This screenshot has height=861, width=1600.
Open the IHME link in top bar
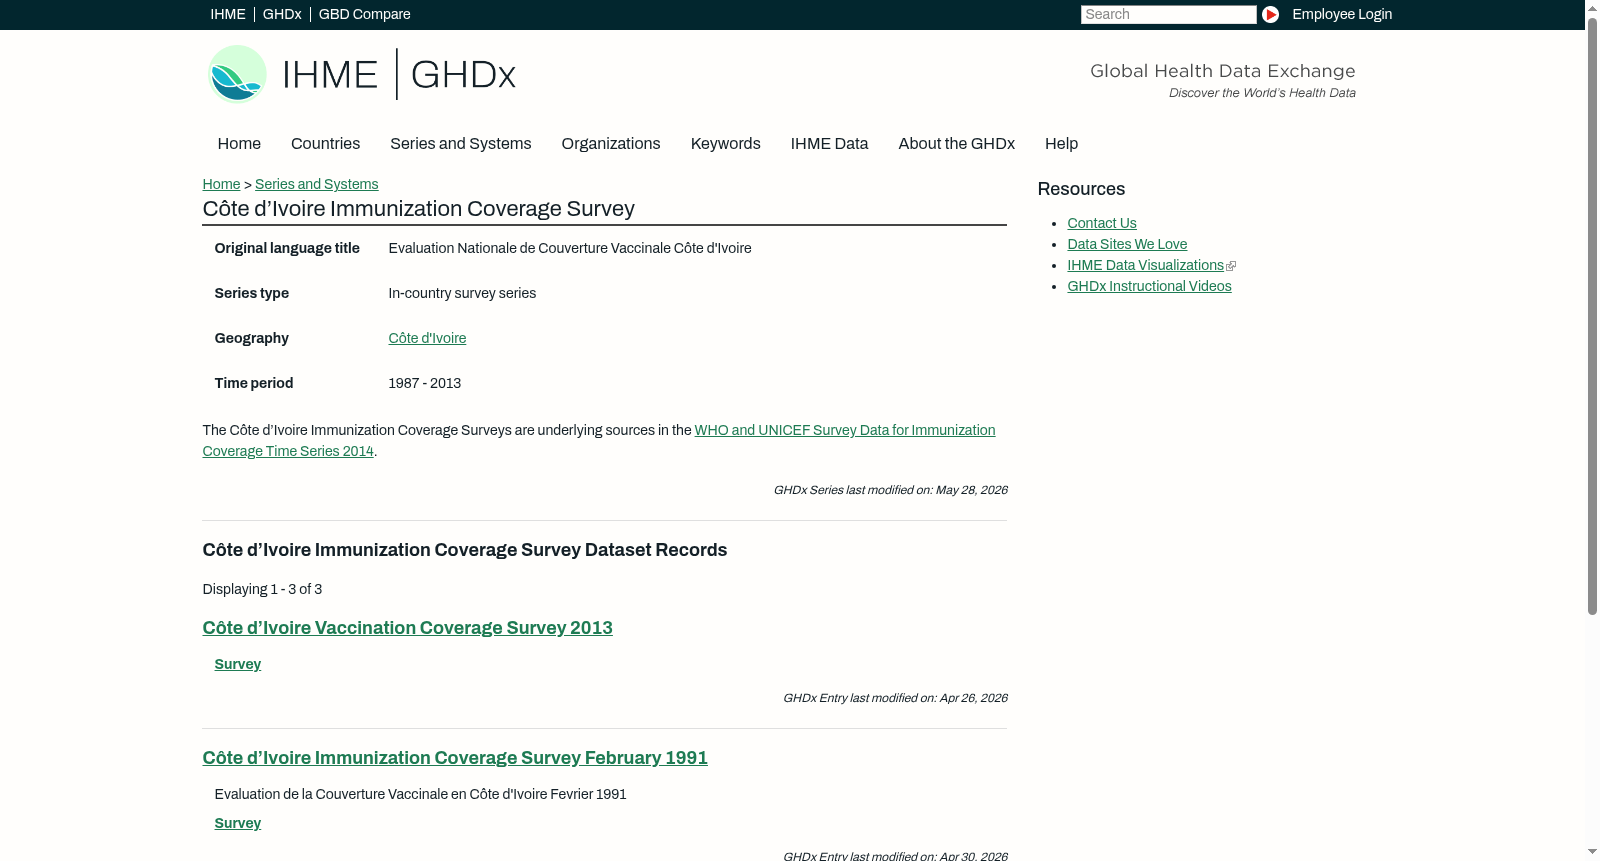[228, 14]
